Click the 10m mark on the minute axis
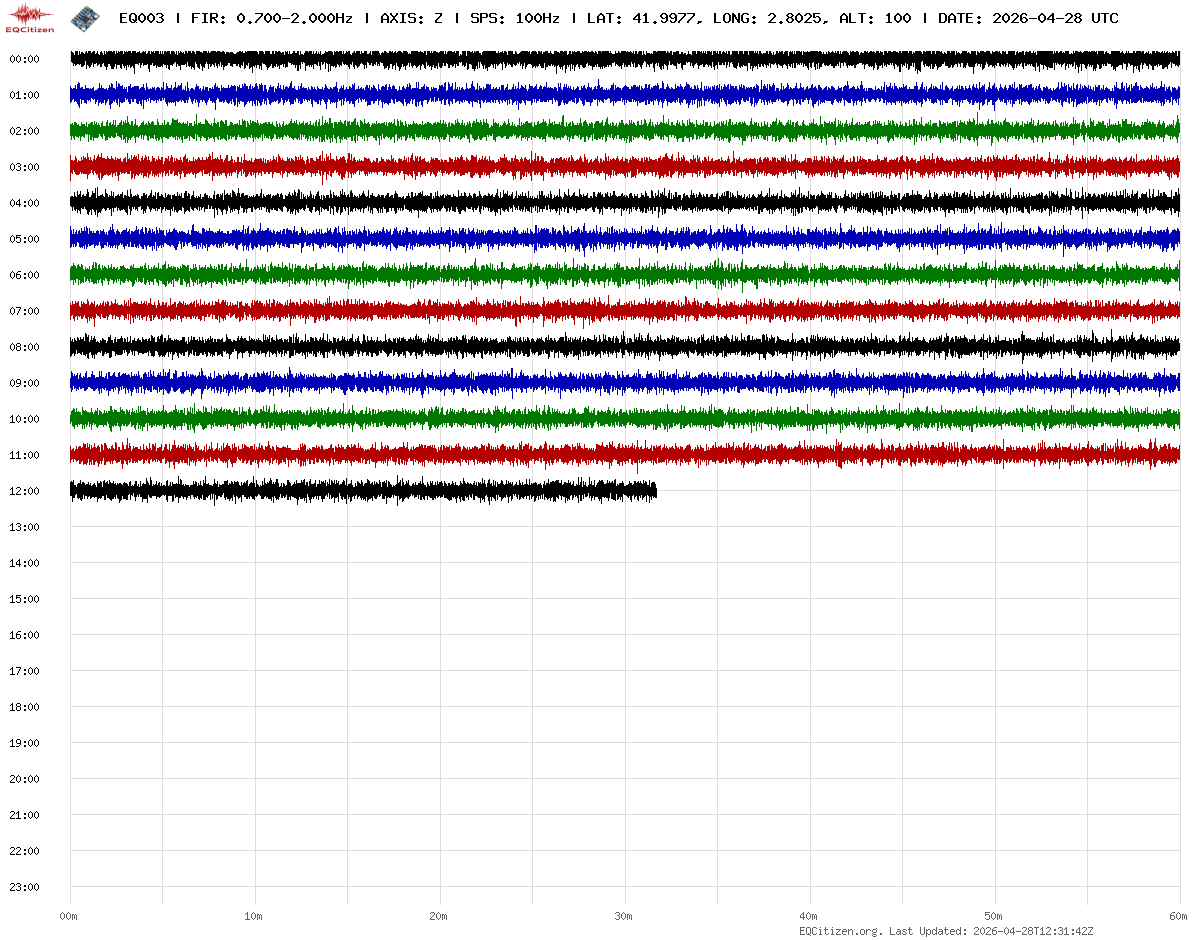The width and height of the screenshot is (1200, 940). (x=254, y=916)
